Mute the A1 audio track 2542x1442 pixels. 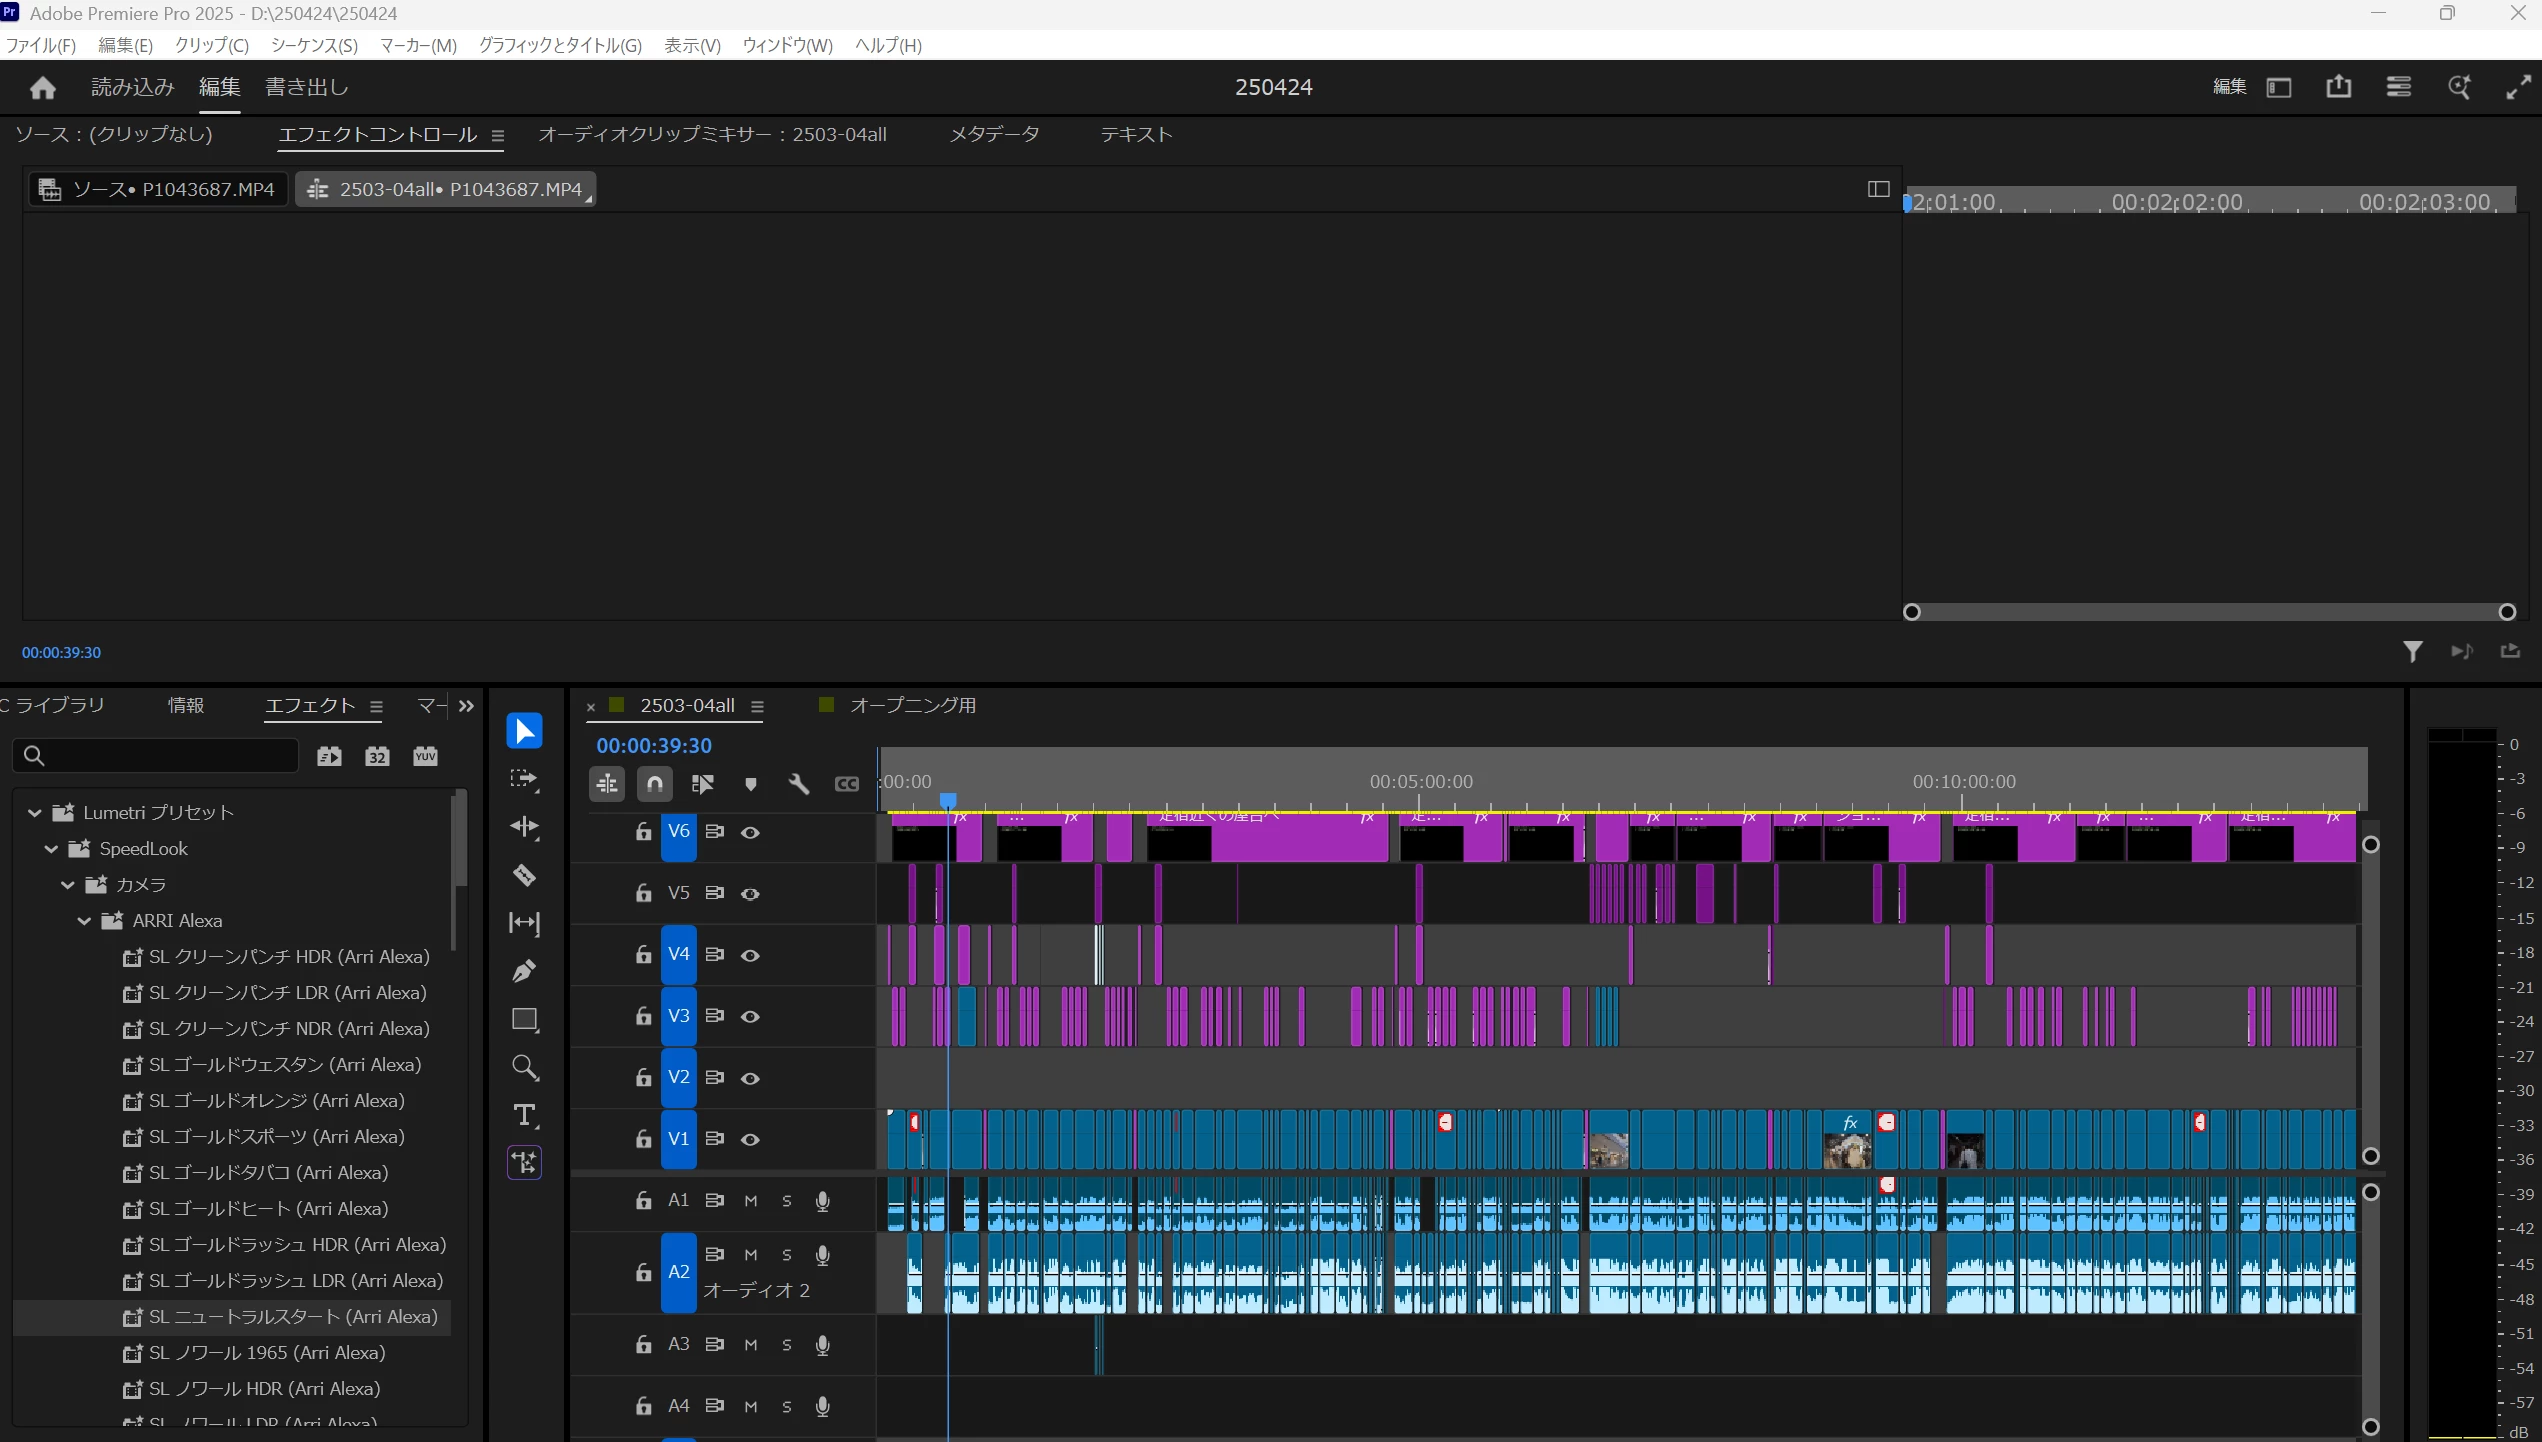(x=750, y=1201)
